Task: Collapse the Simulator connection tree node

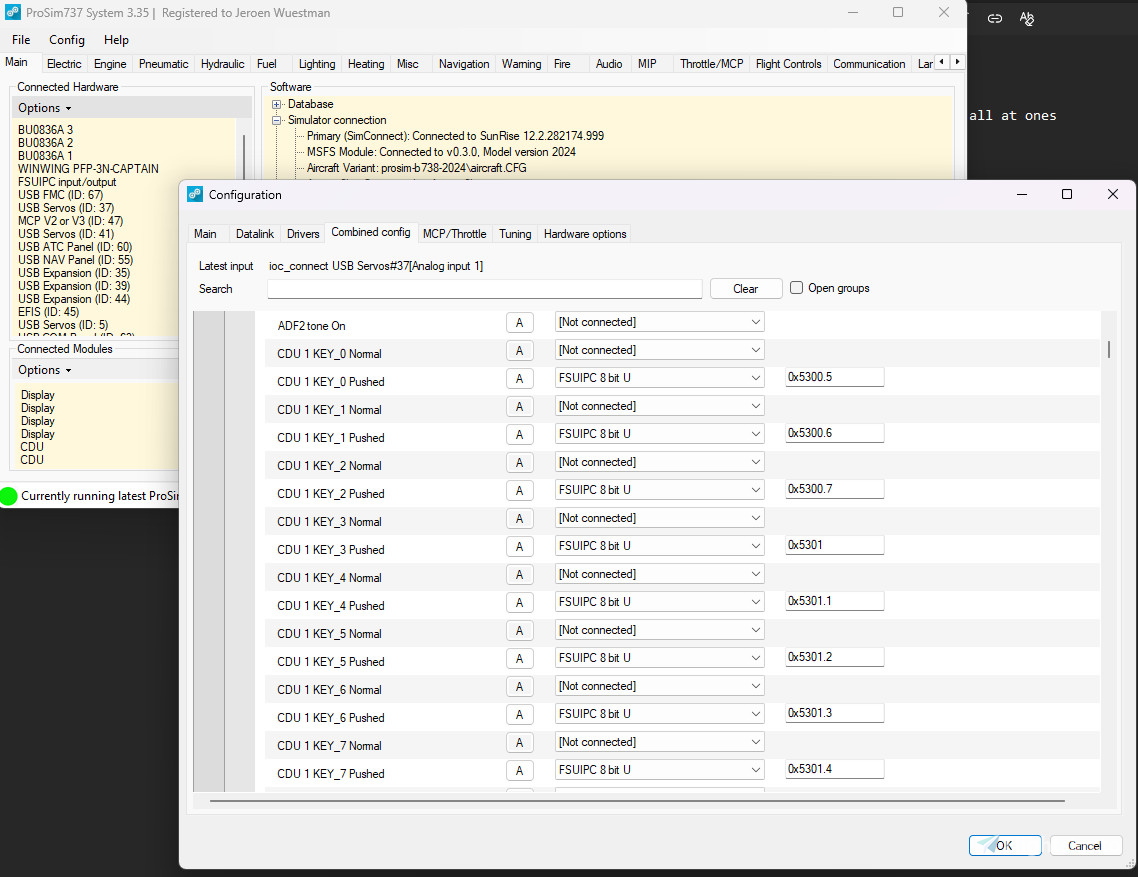Action: [x=275, y=120]
